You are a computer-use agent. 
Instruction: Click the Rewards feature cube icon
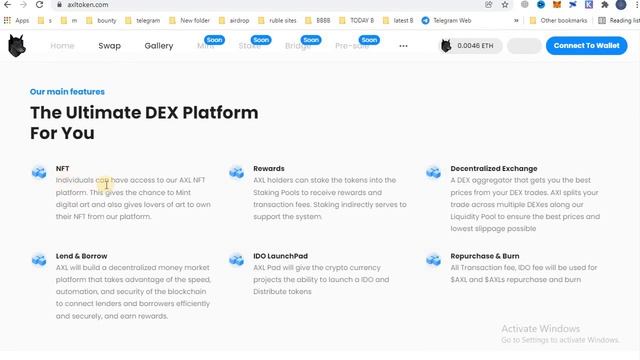(x=236, y=172)
